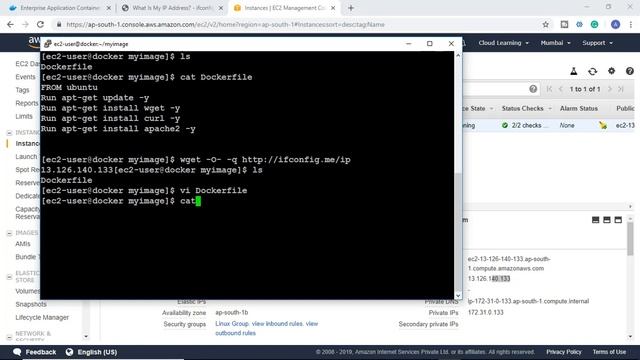Select the Instances EC2 Management Console tab
640x360 pixels.
point(284,8)
